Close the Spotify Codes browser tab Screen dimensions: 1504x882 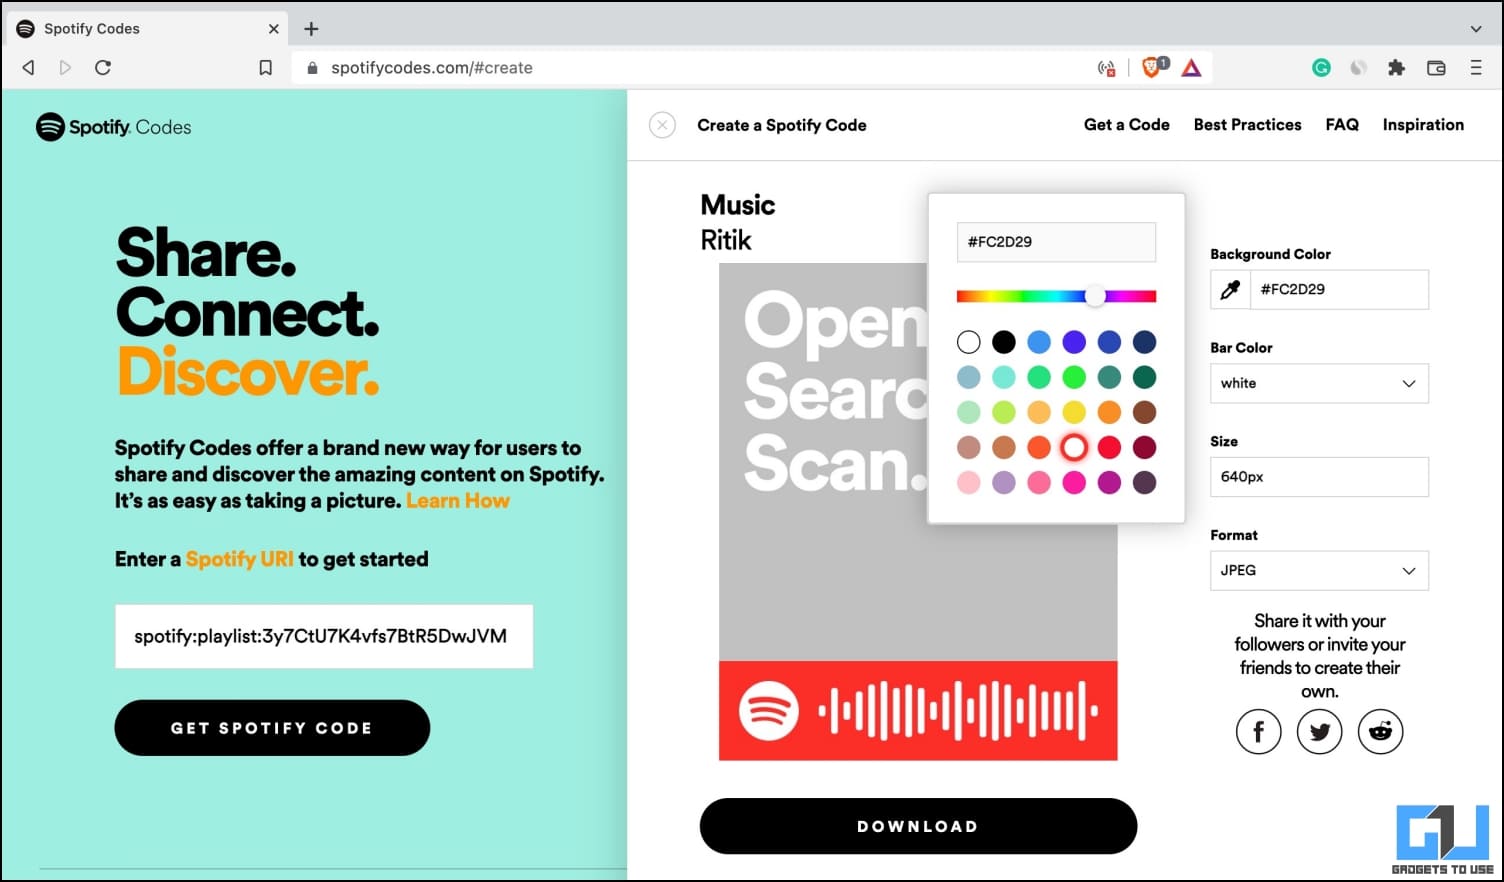pyautogui.click(x=274, y=29)
